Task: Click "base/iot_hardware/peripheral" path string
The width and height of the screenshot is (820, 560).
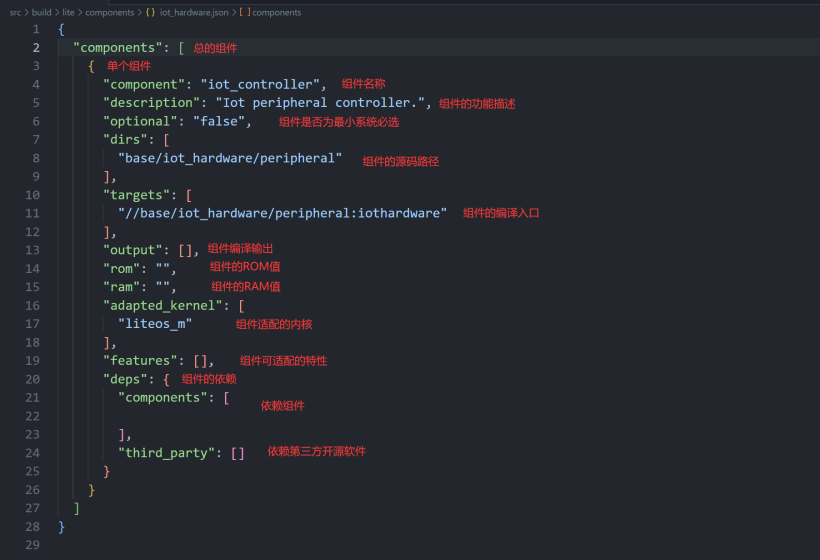Action: point(230,158)
